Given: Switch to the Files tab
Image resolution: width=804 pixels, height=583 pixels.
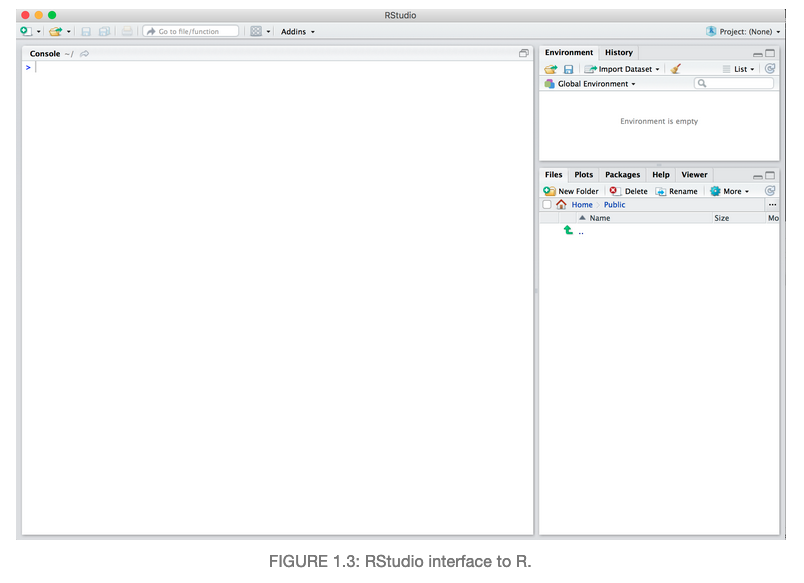Looking at the screenshot, I should [x=553, y=174].
